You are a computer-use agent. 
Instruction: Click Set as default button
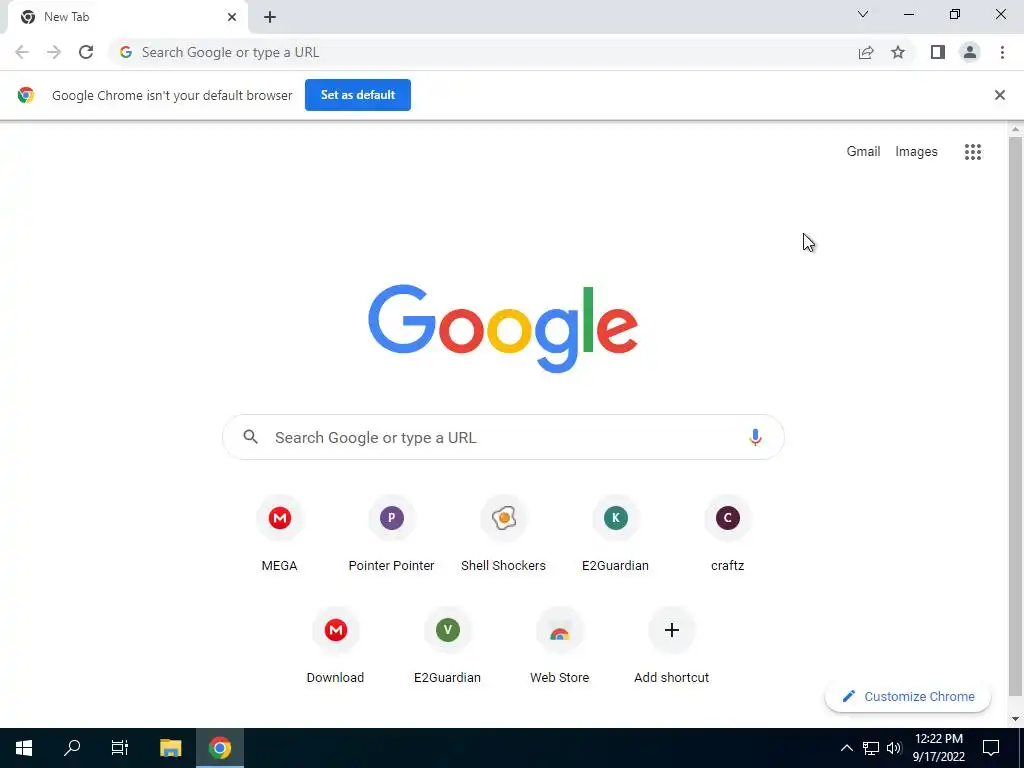(x=358, y=95)
